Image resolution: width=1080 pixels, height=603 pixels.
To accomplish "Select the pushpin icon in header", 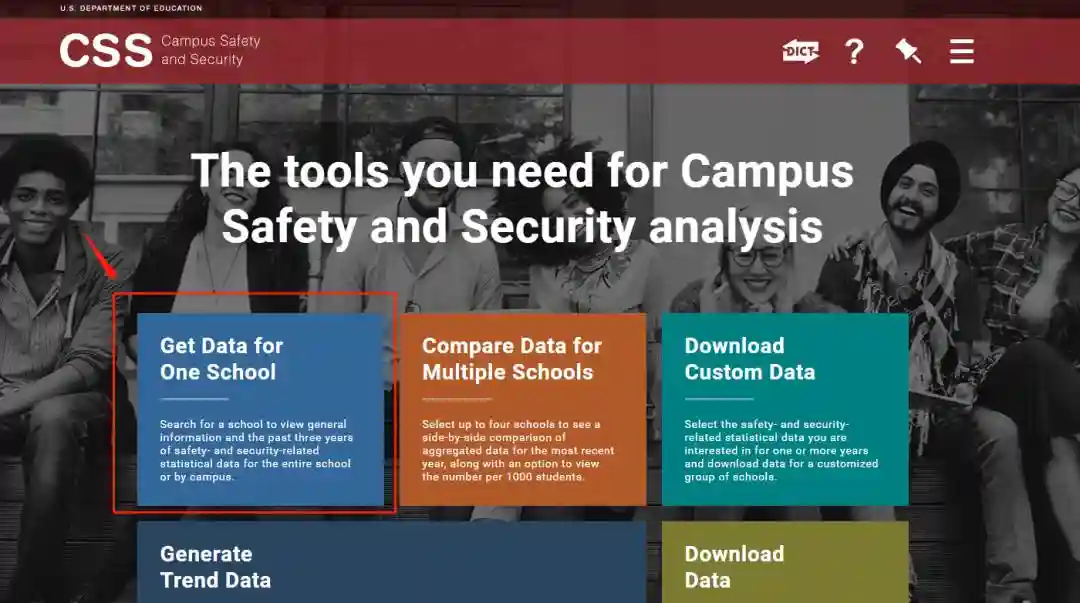I will click(x=908, y=51).
